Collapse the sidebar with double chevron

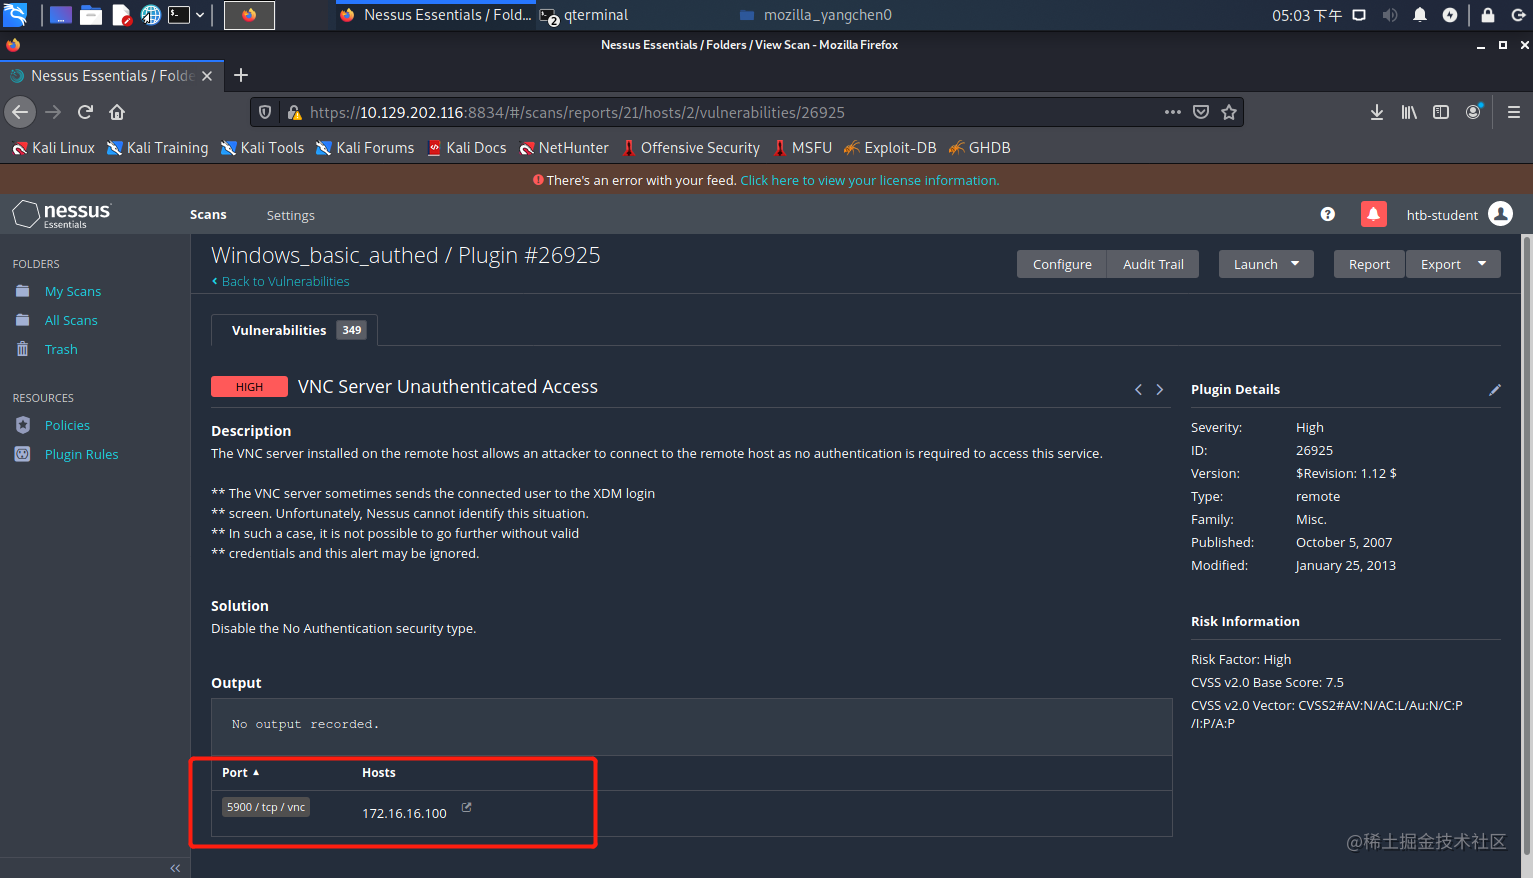[x=176, y=868]
